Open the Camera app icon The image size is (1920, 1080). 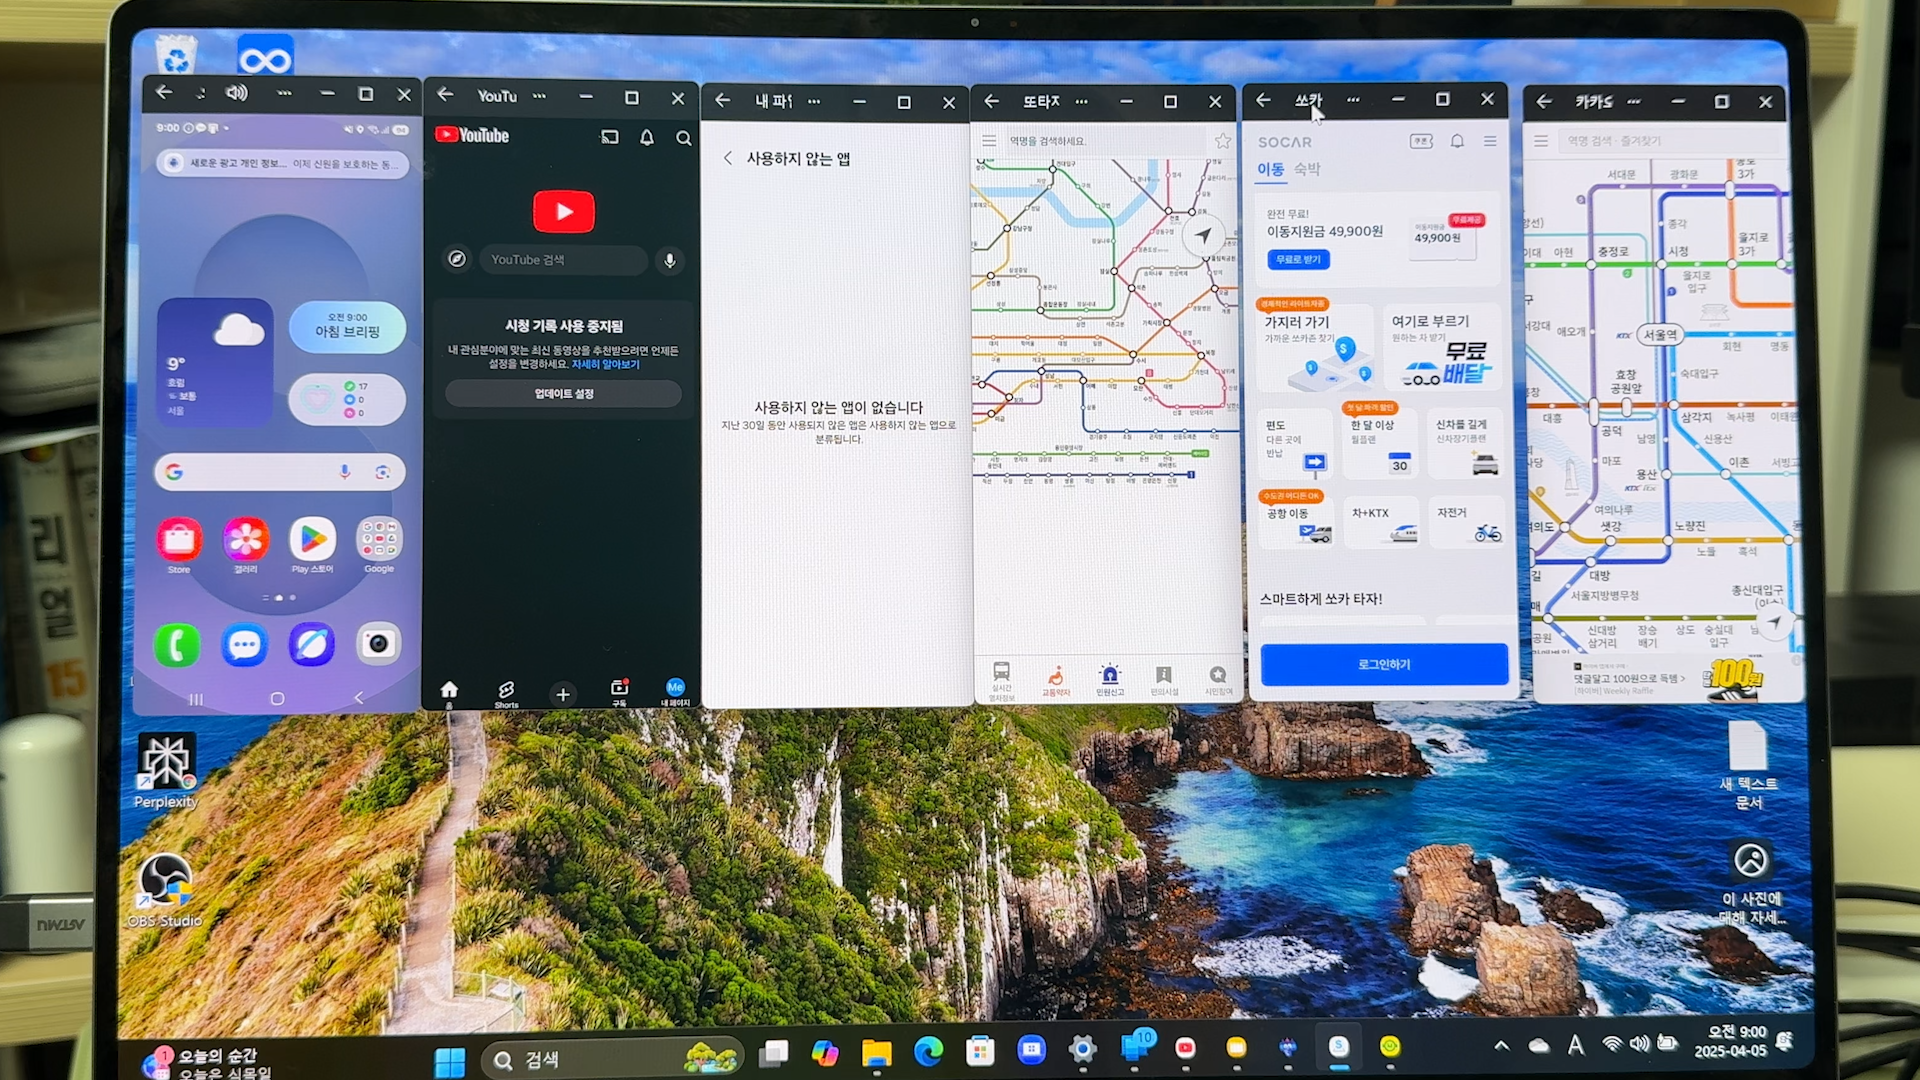point(378,644)
